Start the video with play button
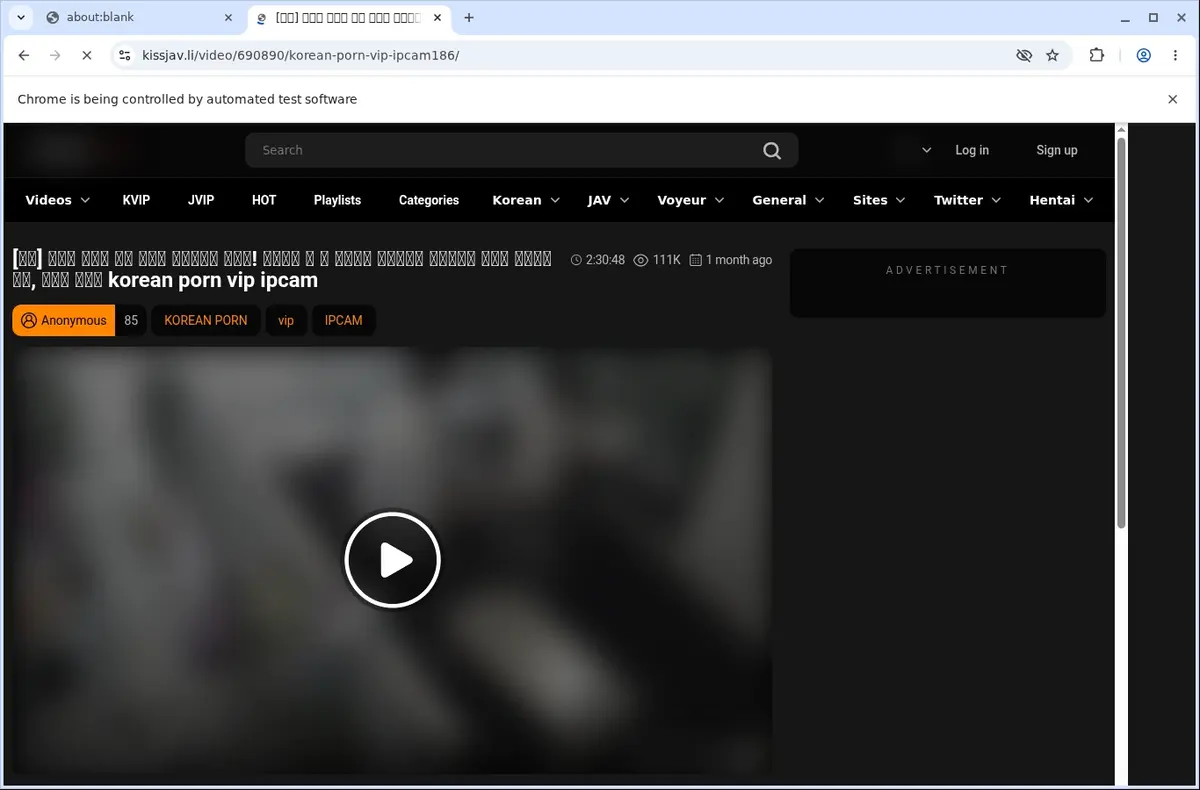This screenshot has width=1200, height=790. click(x=393, y=560)
